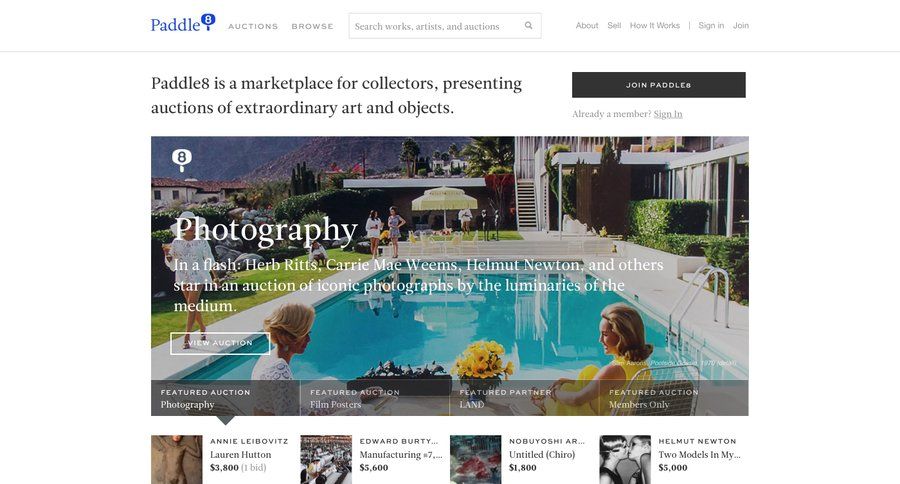Click the Paddle8 logo in header
This screenshot has height=484, width=900.
183,23
